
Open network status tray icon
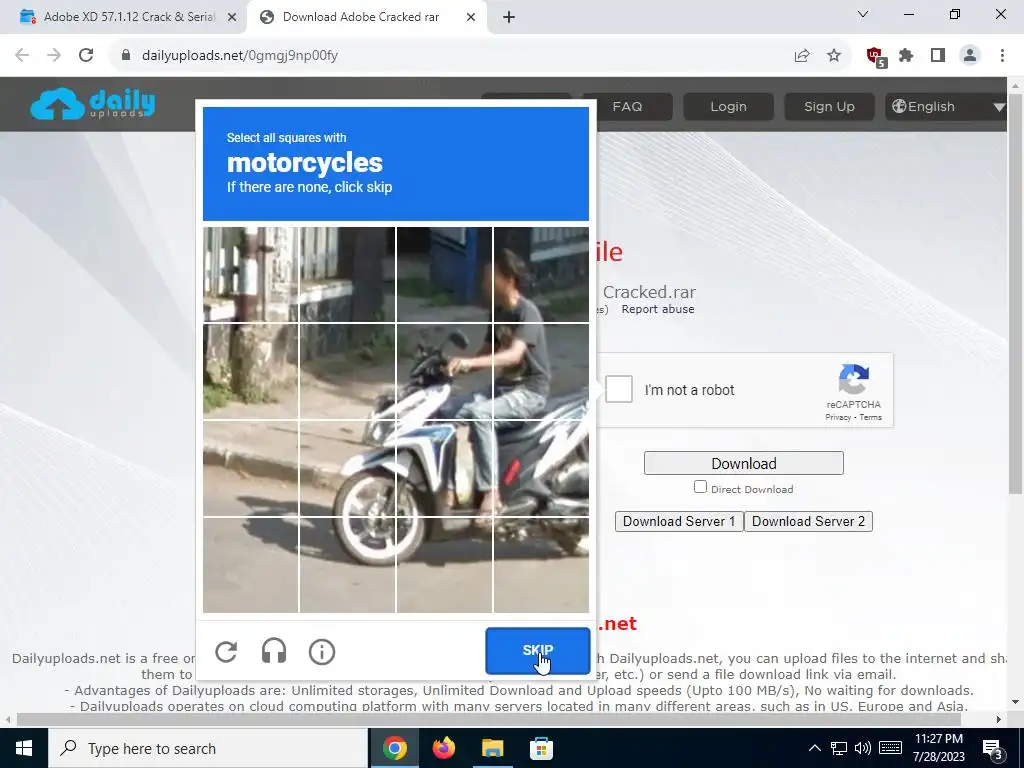coord(839,748)
